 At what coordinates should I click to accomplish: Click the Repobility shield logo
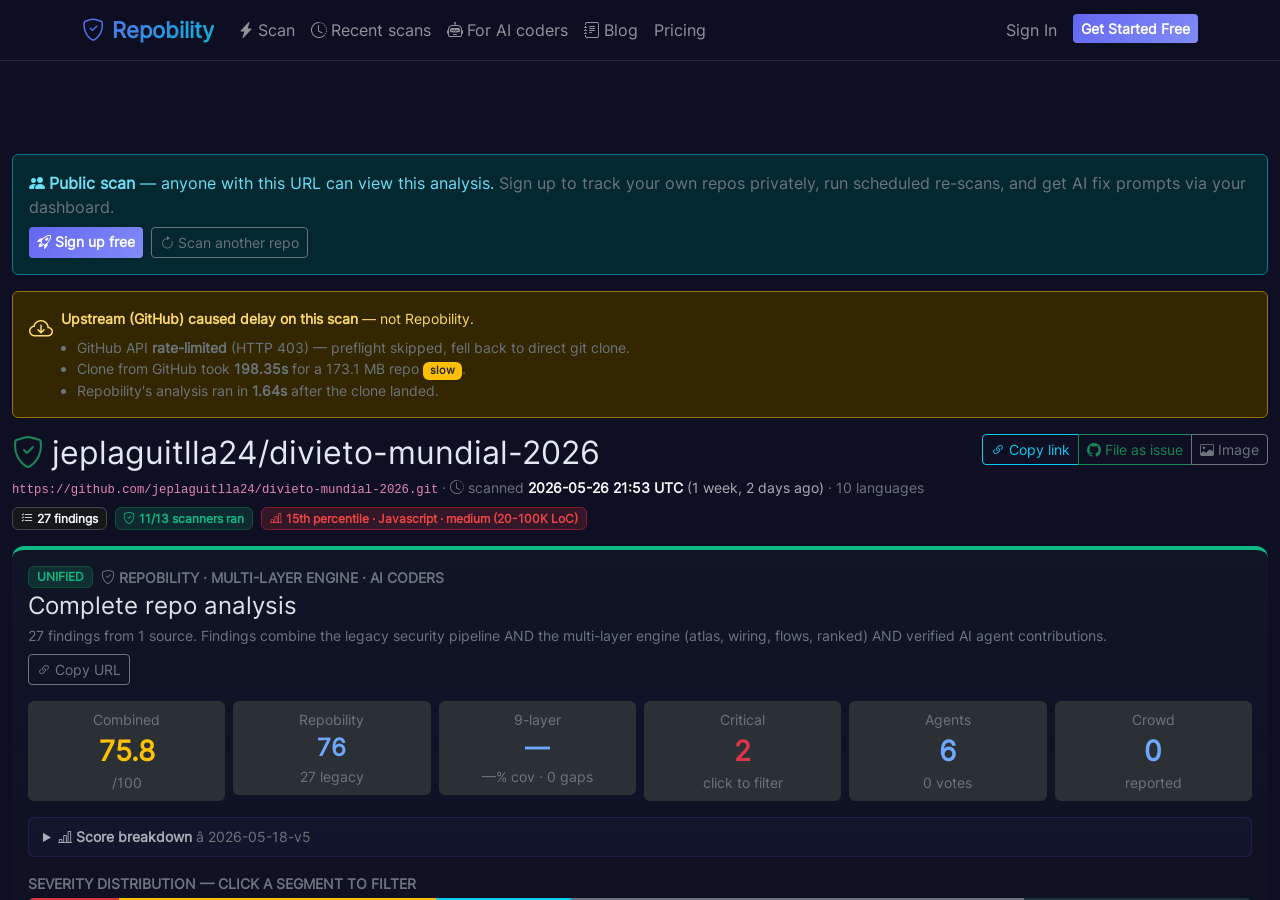click(x=93, y=30)
